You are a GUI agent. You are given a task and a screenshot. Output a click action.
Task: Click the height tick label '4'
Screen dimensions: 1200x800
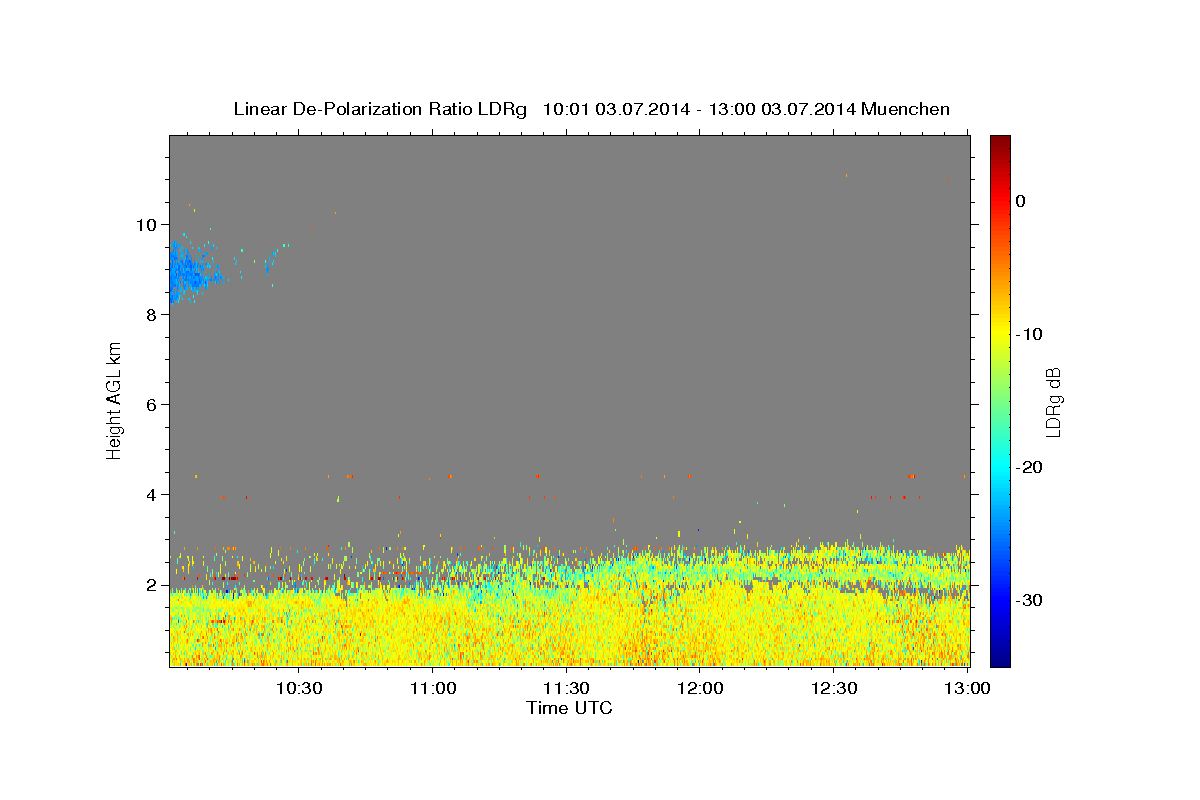tap(152, 494)
